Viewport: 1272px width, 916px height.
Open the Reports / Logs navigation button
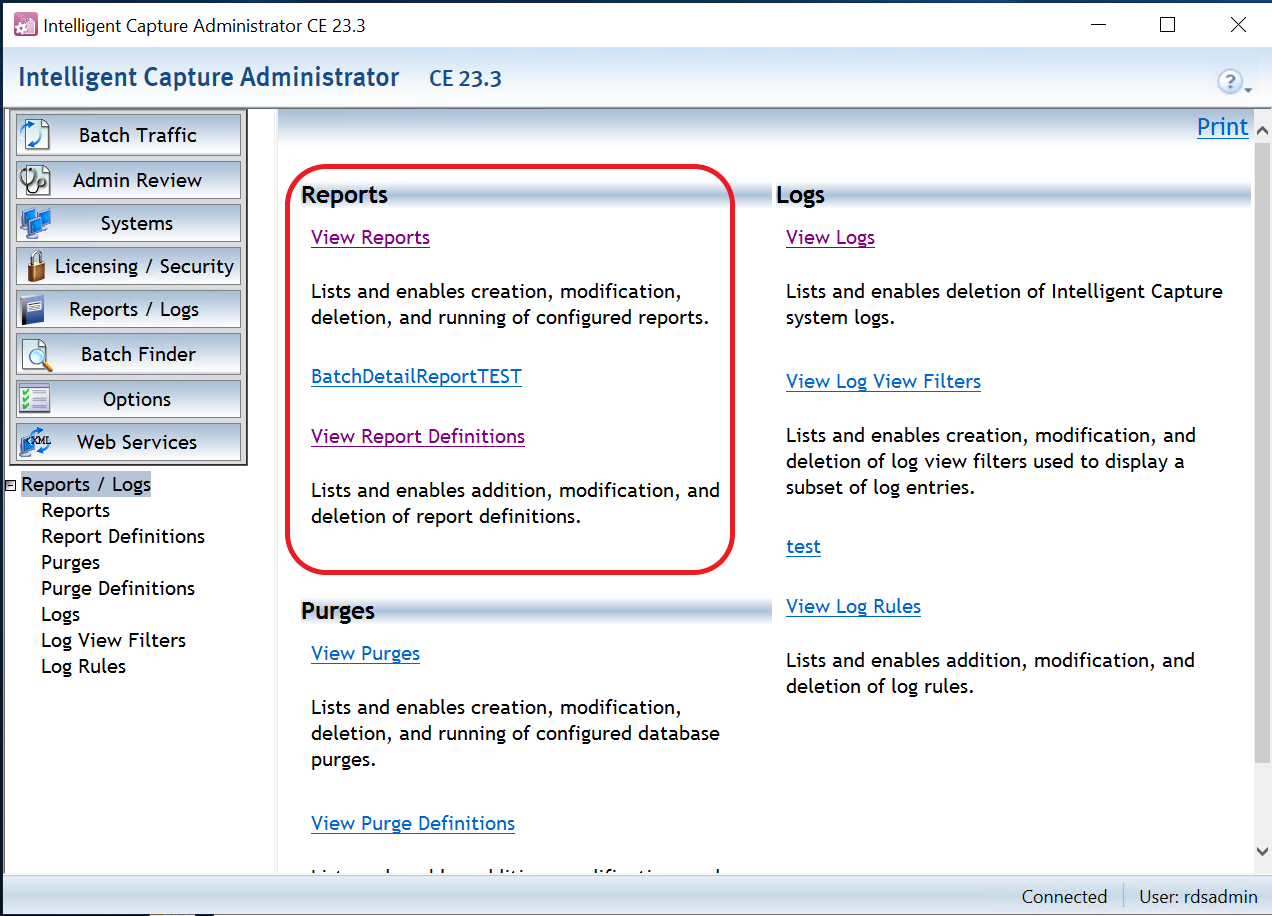(129, 310)
